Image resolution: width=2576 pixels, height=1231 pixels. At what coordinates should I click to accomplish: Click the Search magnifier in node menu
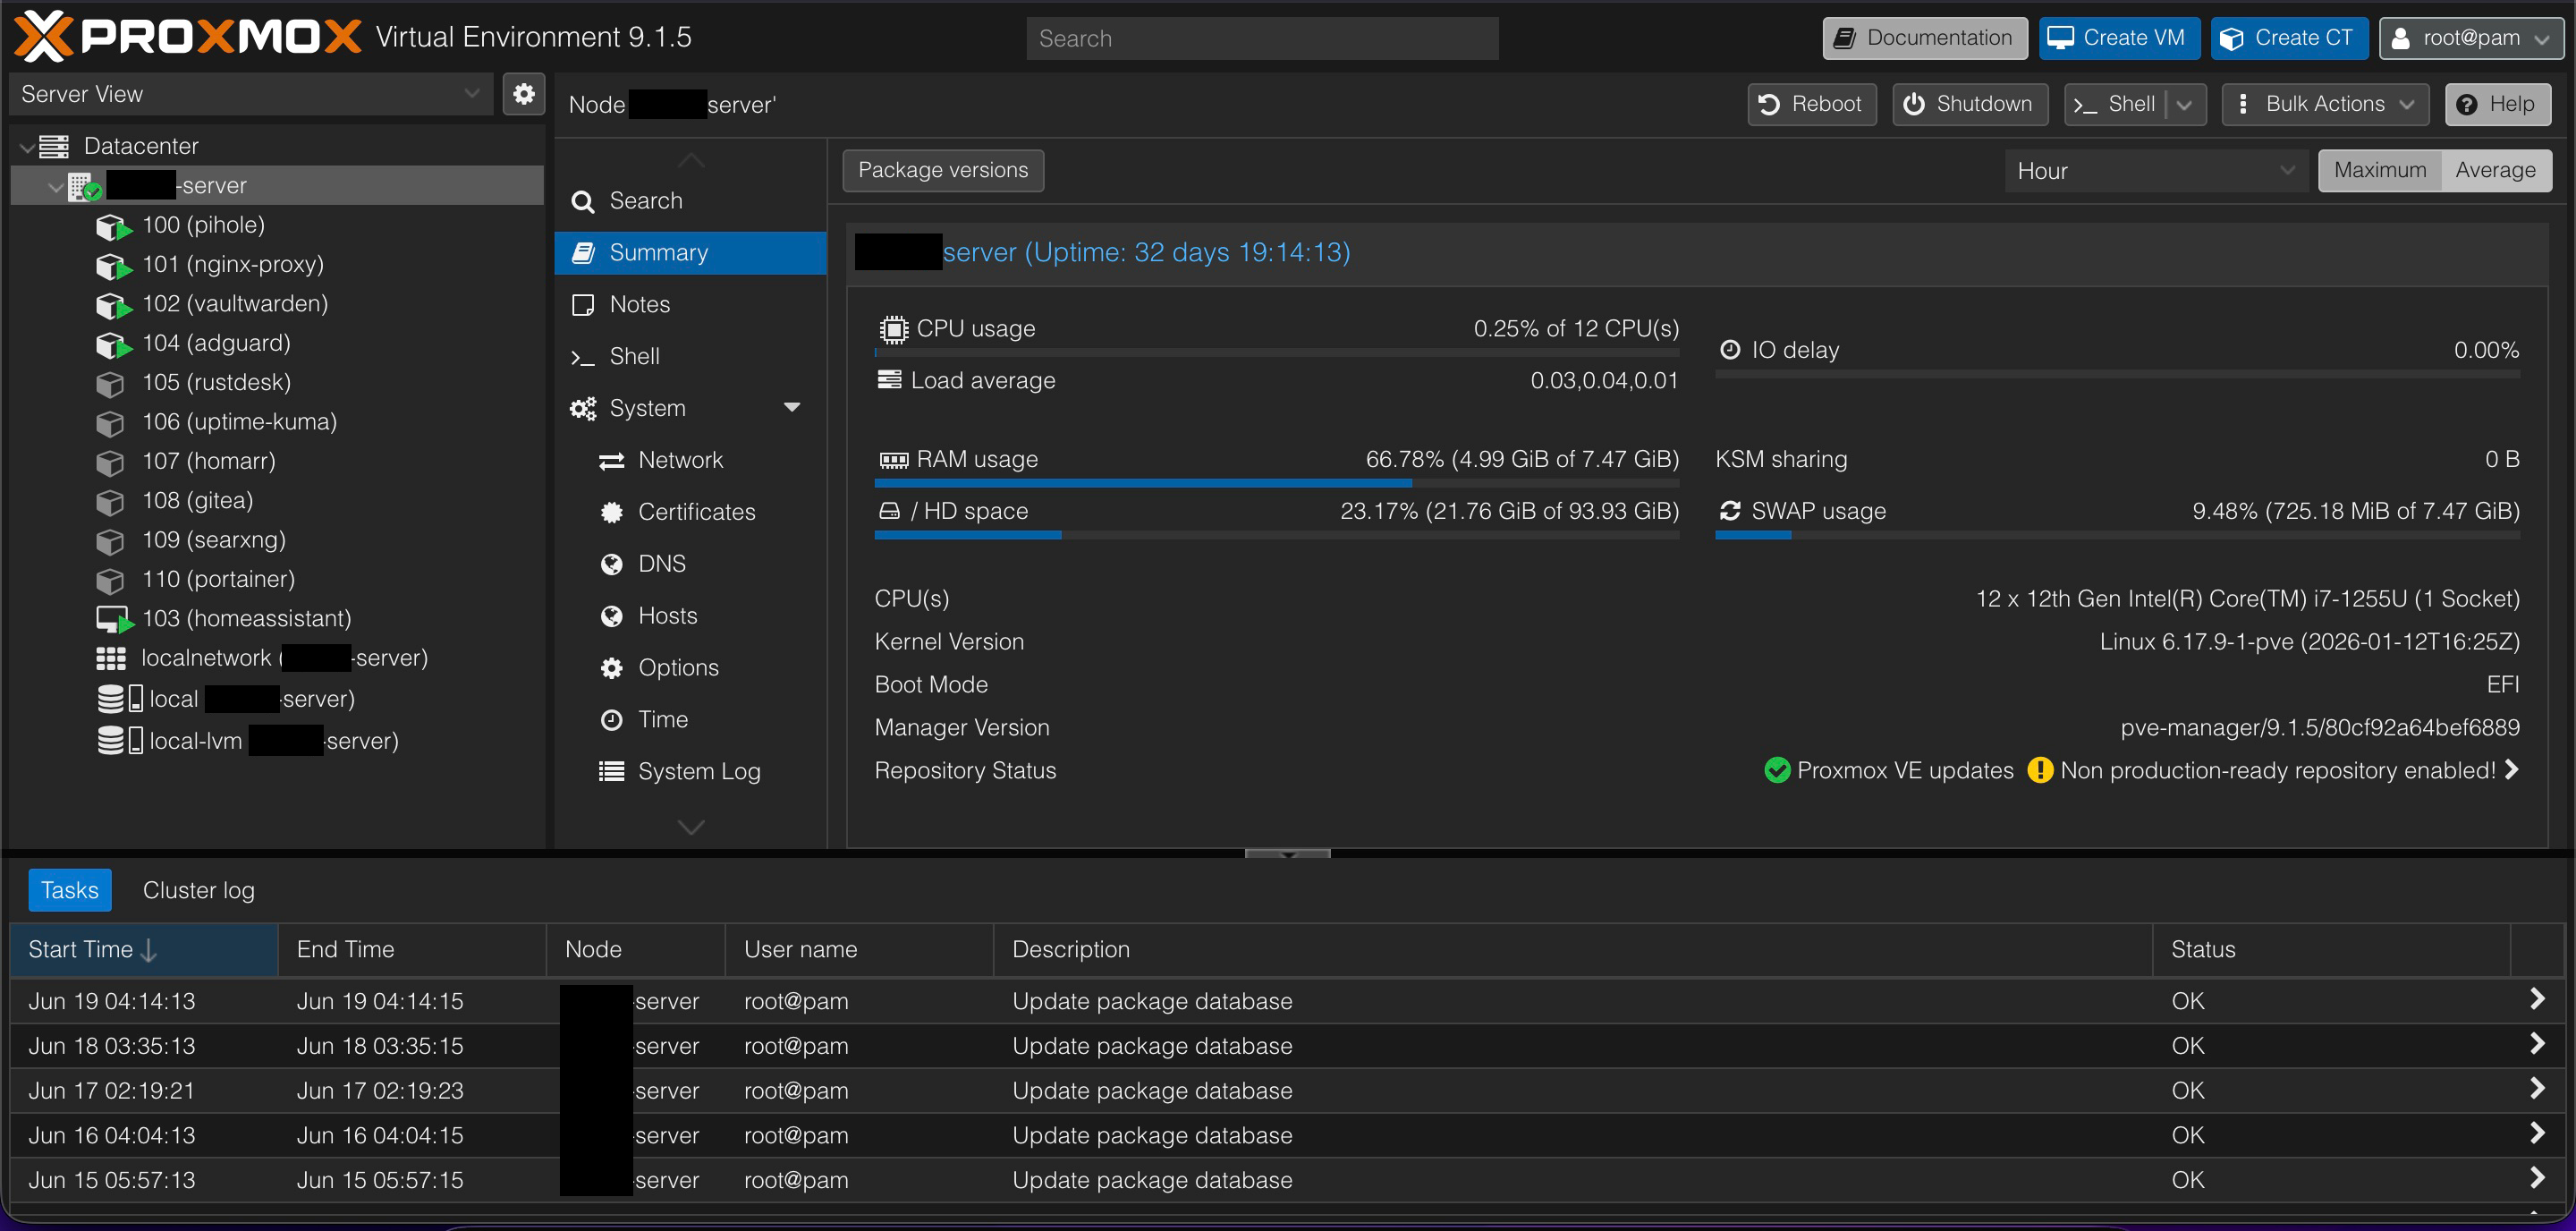click(582, 202)
